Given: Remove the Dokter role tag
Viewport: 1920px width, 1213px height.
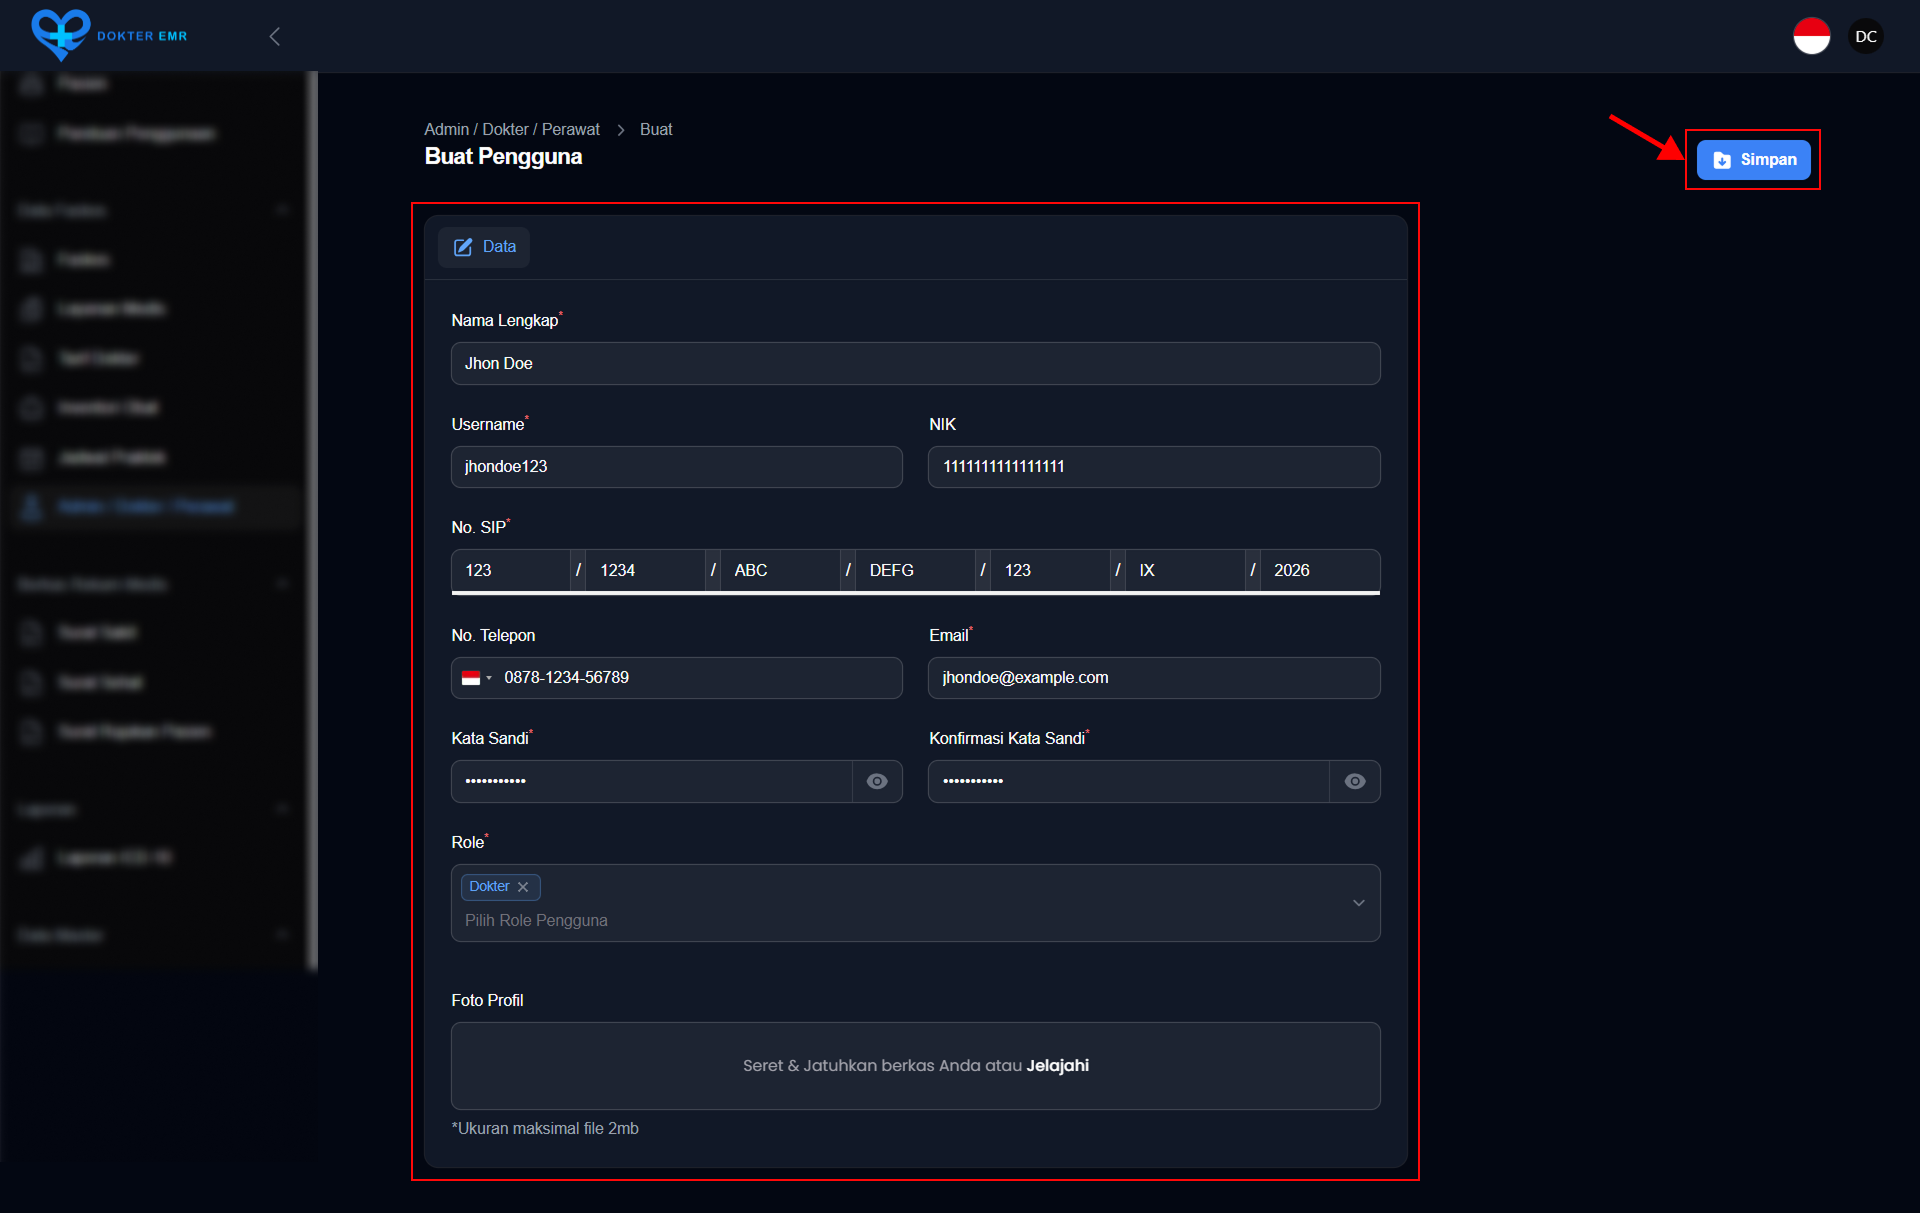Looking at the screenshot, I should click(x=523, y=887).
